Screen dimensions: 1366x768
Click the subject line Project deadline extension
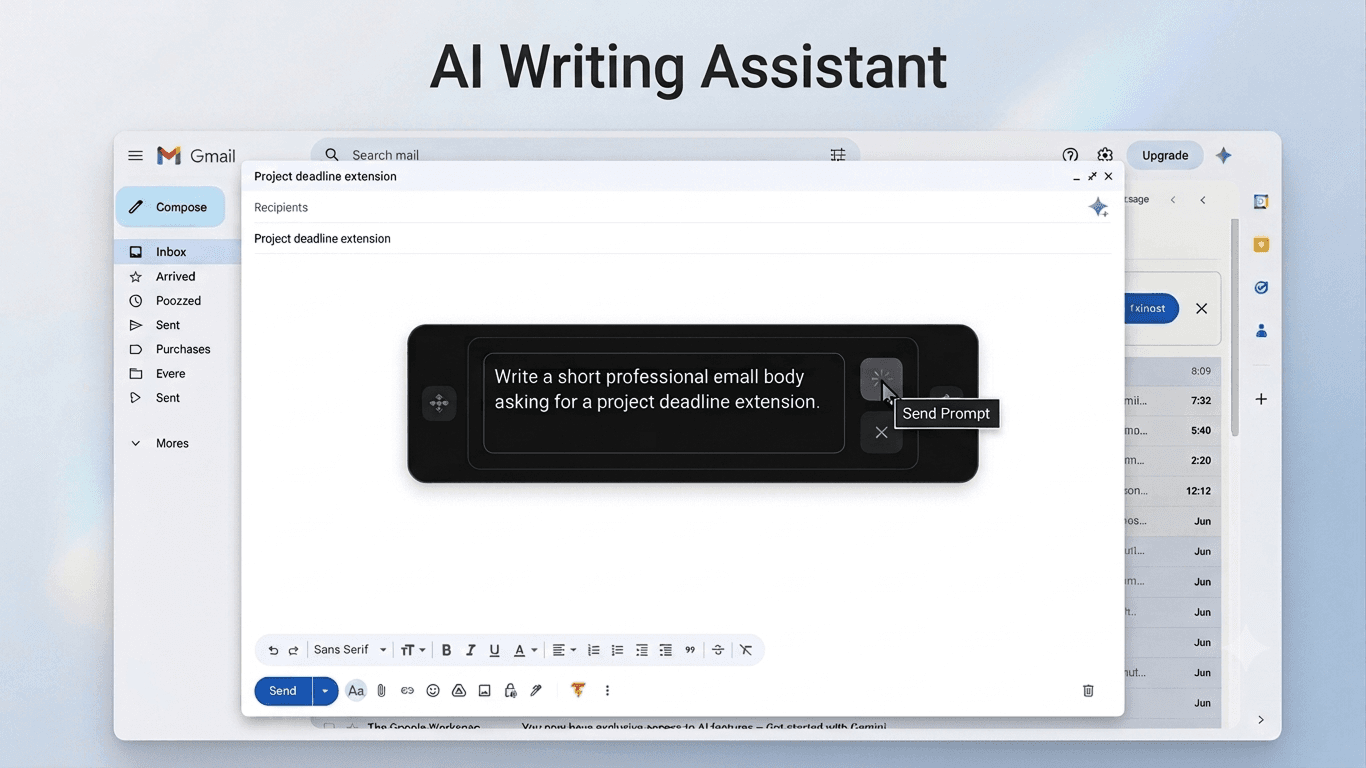682,238
